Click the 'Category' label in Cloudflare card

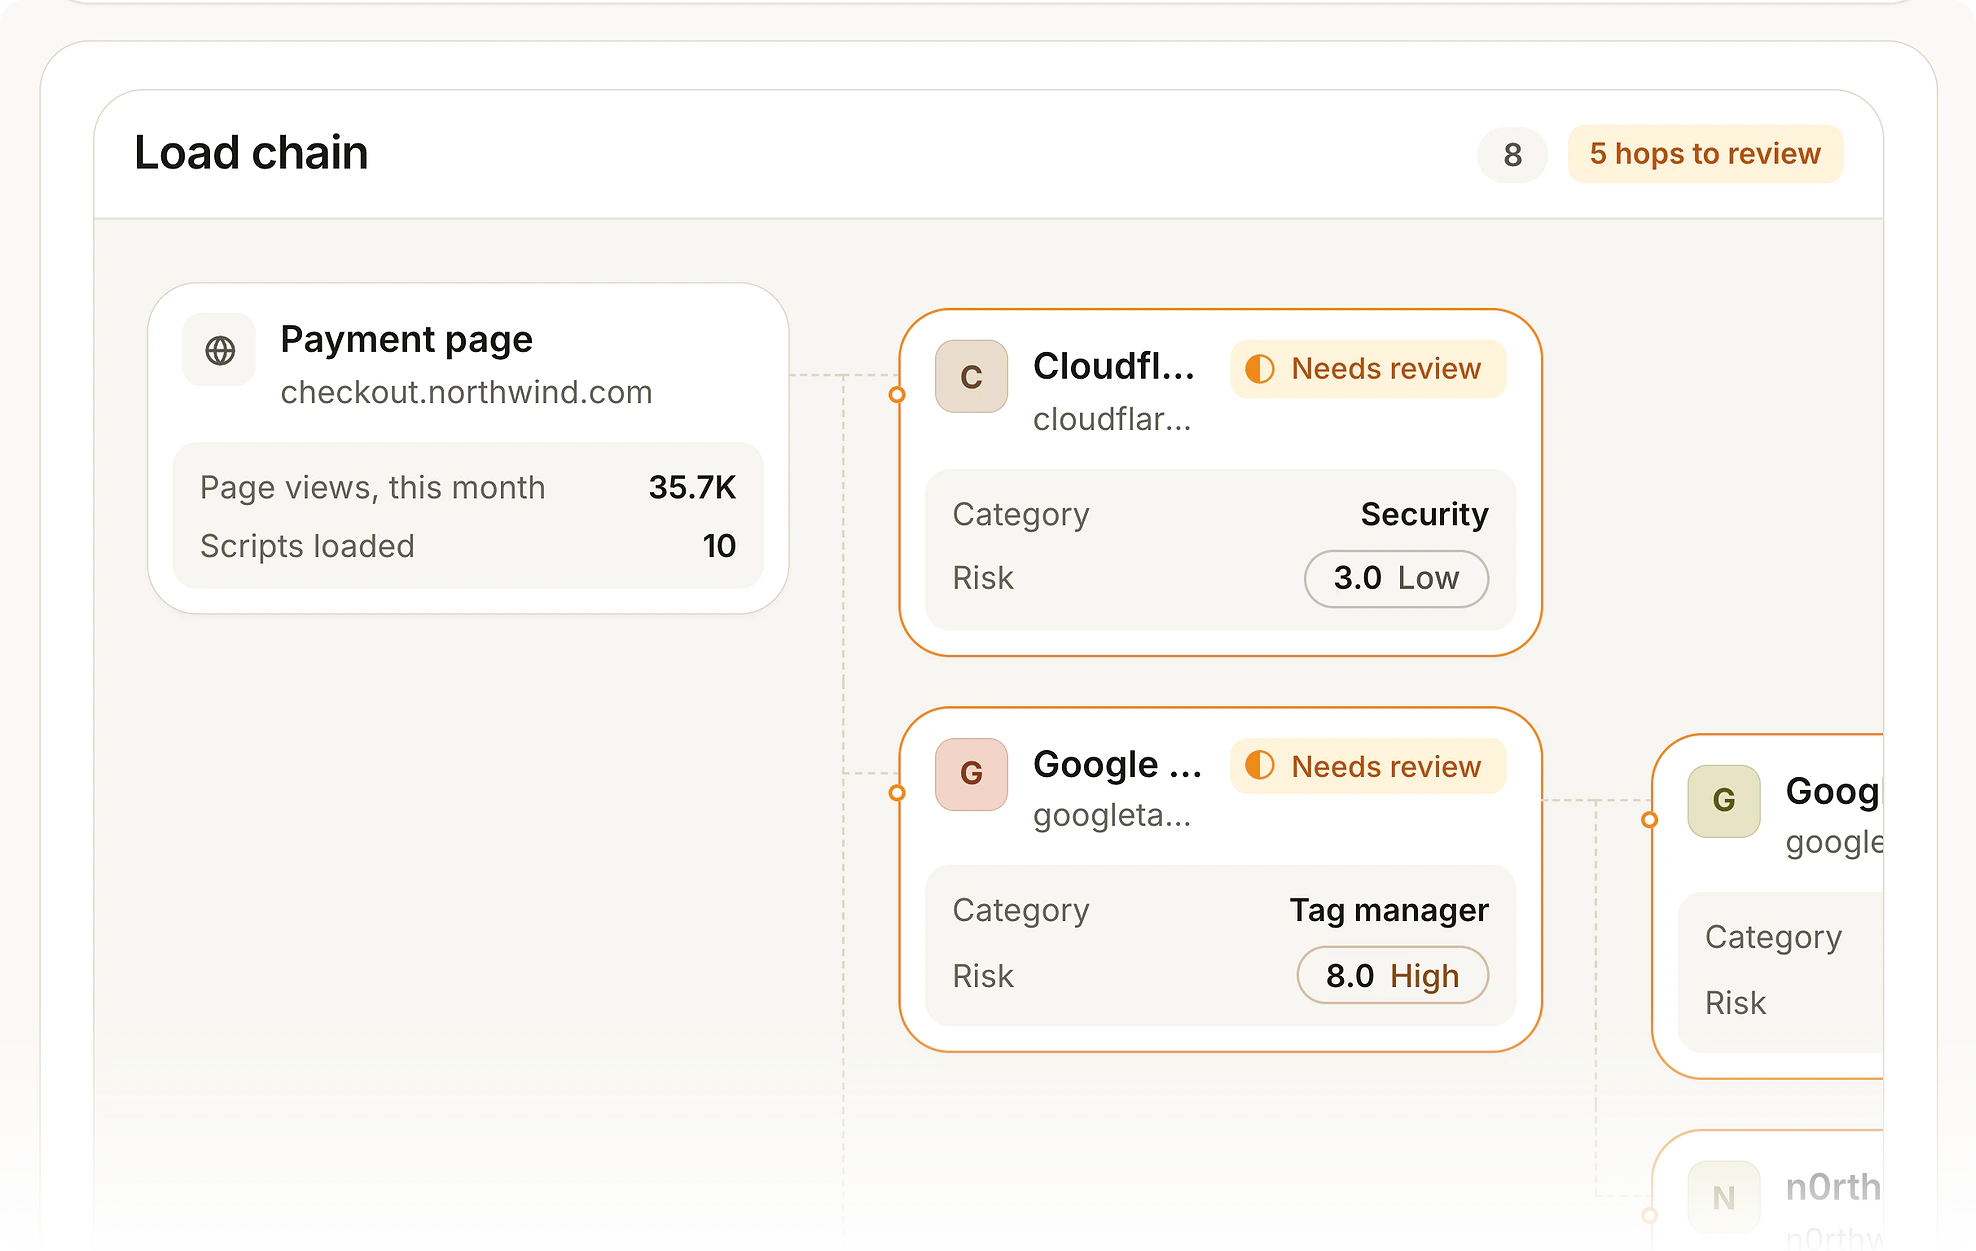[1021, 515]
